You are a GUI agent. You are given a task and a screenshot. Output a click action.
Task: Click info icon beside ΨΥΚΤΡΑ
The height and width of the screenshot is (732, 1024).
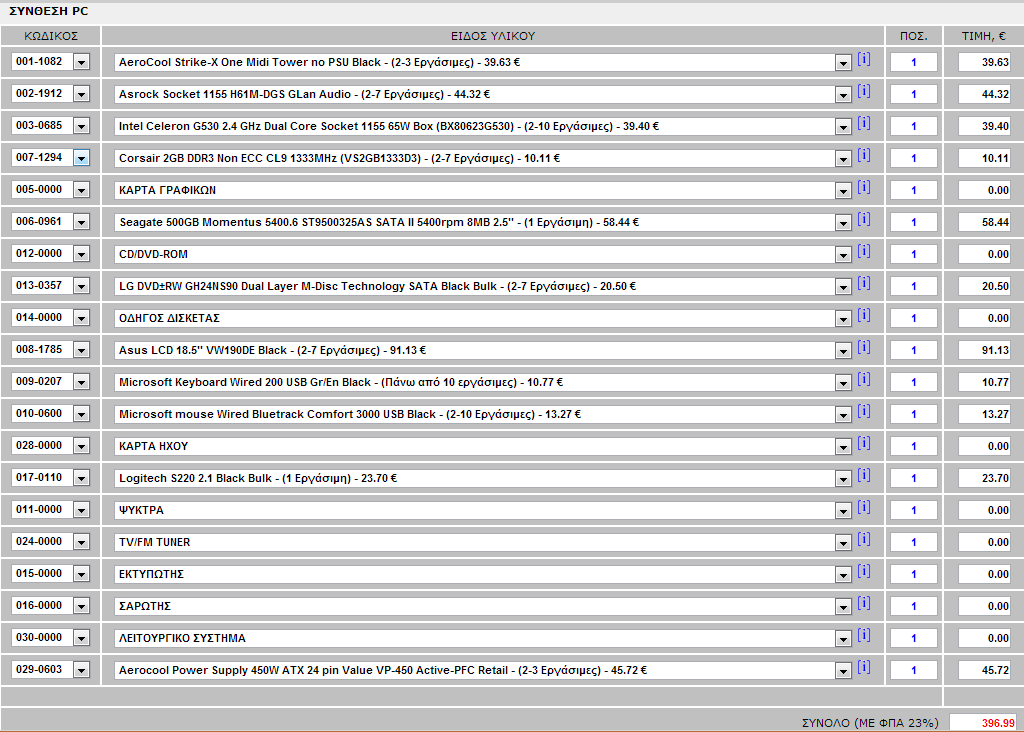(x=863, y=507)
